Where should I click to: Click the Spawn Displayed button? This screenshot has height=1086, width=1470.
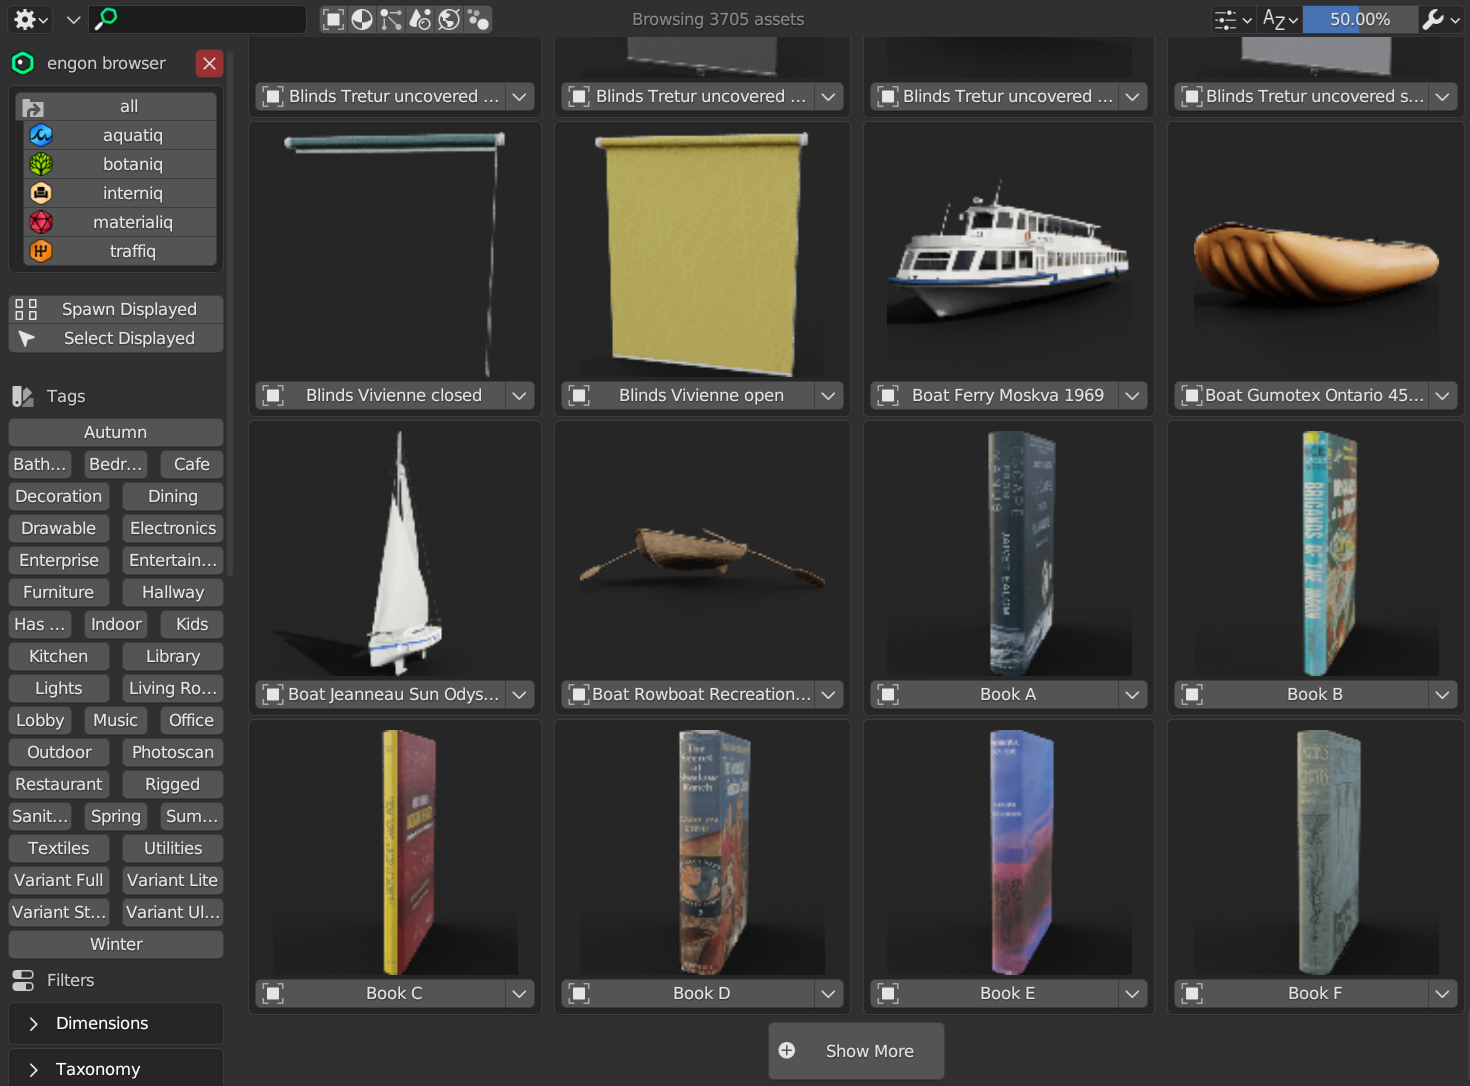115,309
